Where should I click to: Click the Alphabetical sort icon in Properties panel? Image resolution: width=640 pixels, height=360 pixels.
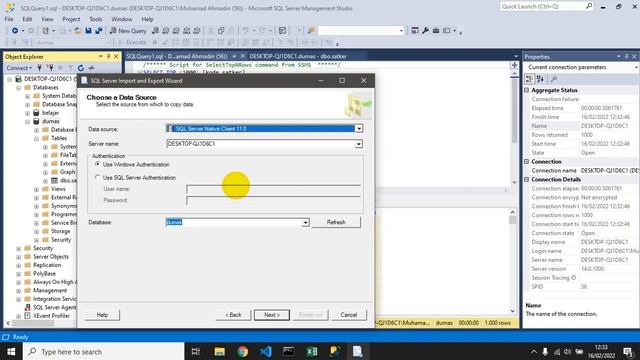pyautogui.click(x=540, y=79)
